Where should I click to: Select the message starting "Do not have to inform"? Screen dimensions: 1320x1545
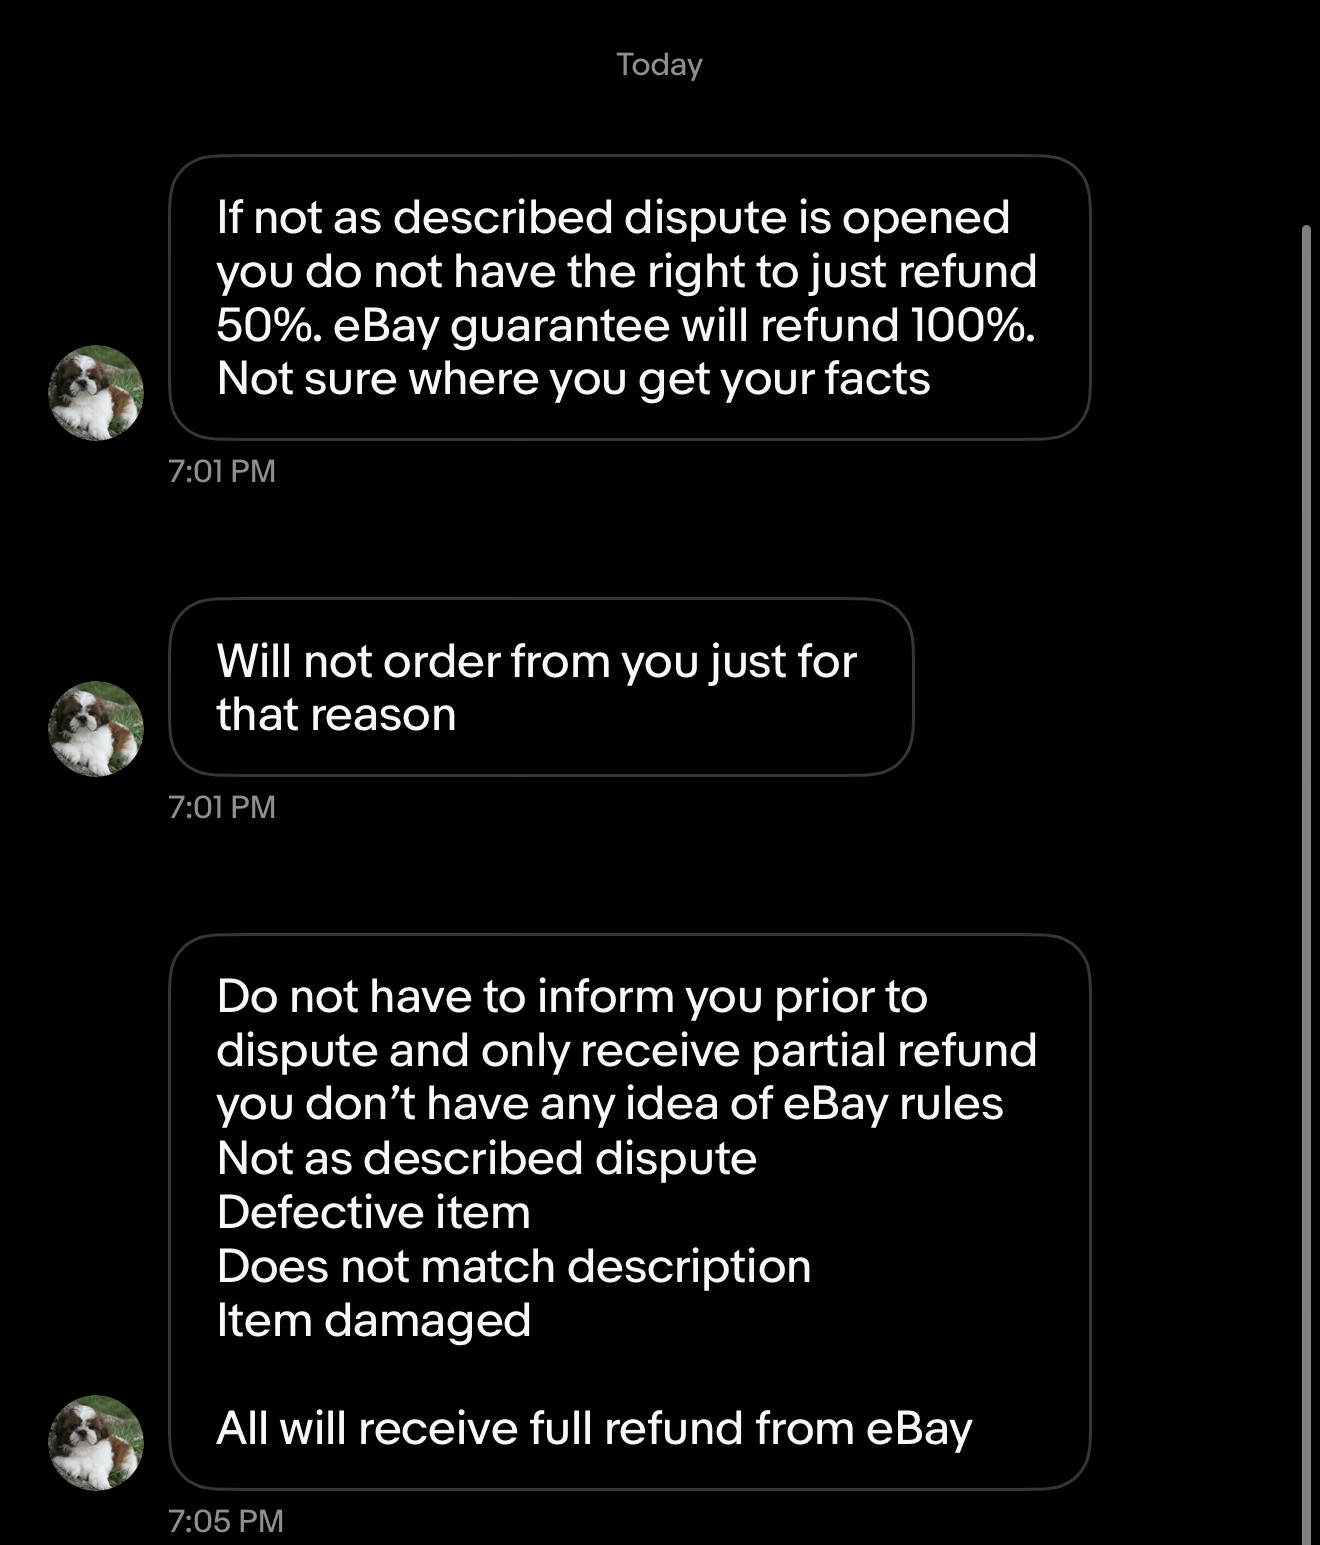pos(629,1211)
